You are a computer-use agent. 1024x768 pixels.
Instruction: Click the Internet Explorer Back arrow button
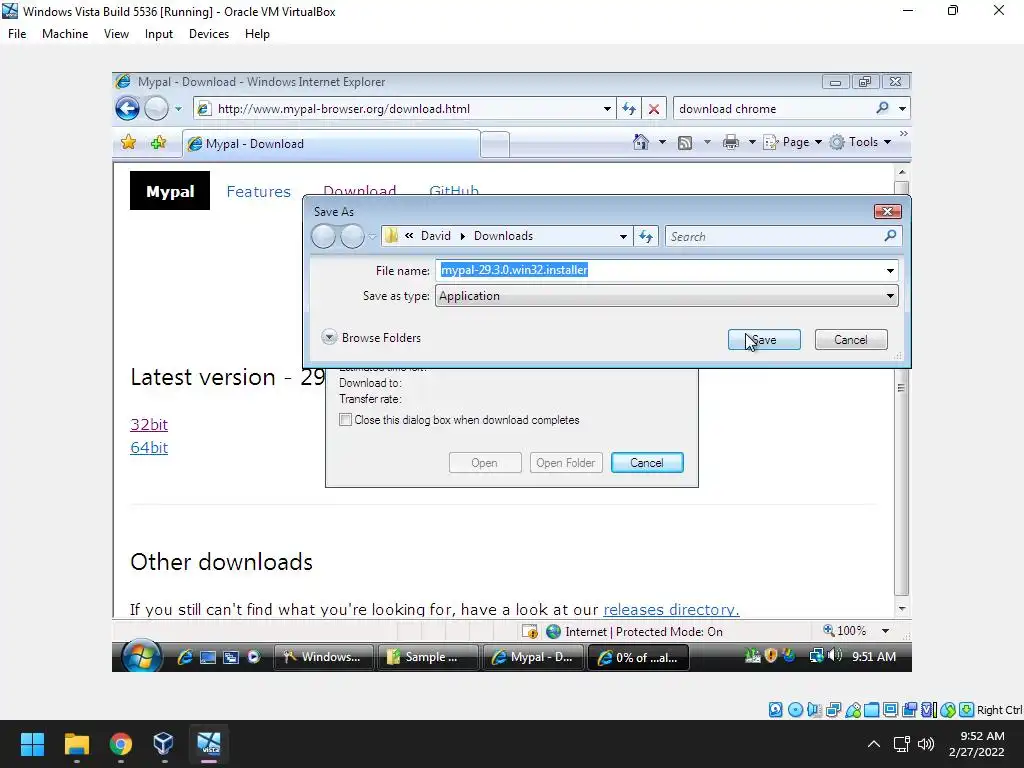tap(127, 108)
